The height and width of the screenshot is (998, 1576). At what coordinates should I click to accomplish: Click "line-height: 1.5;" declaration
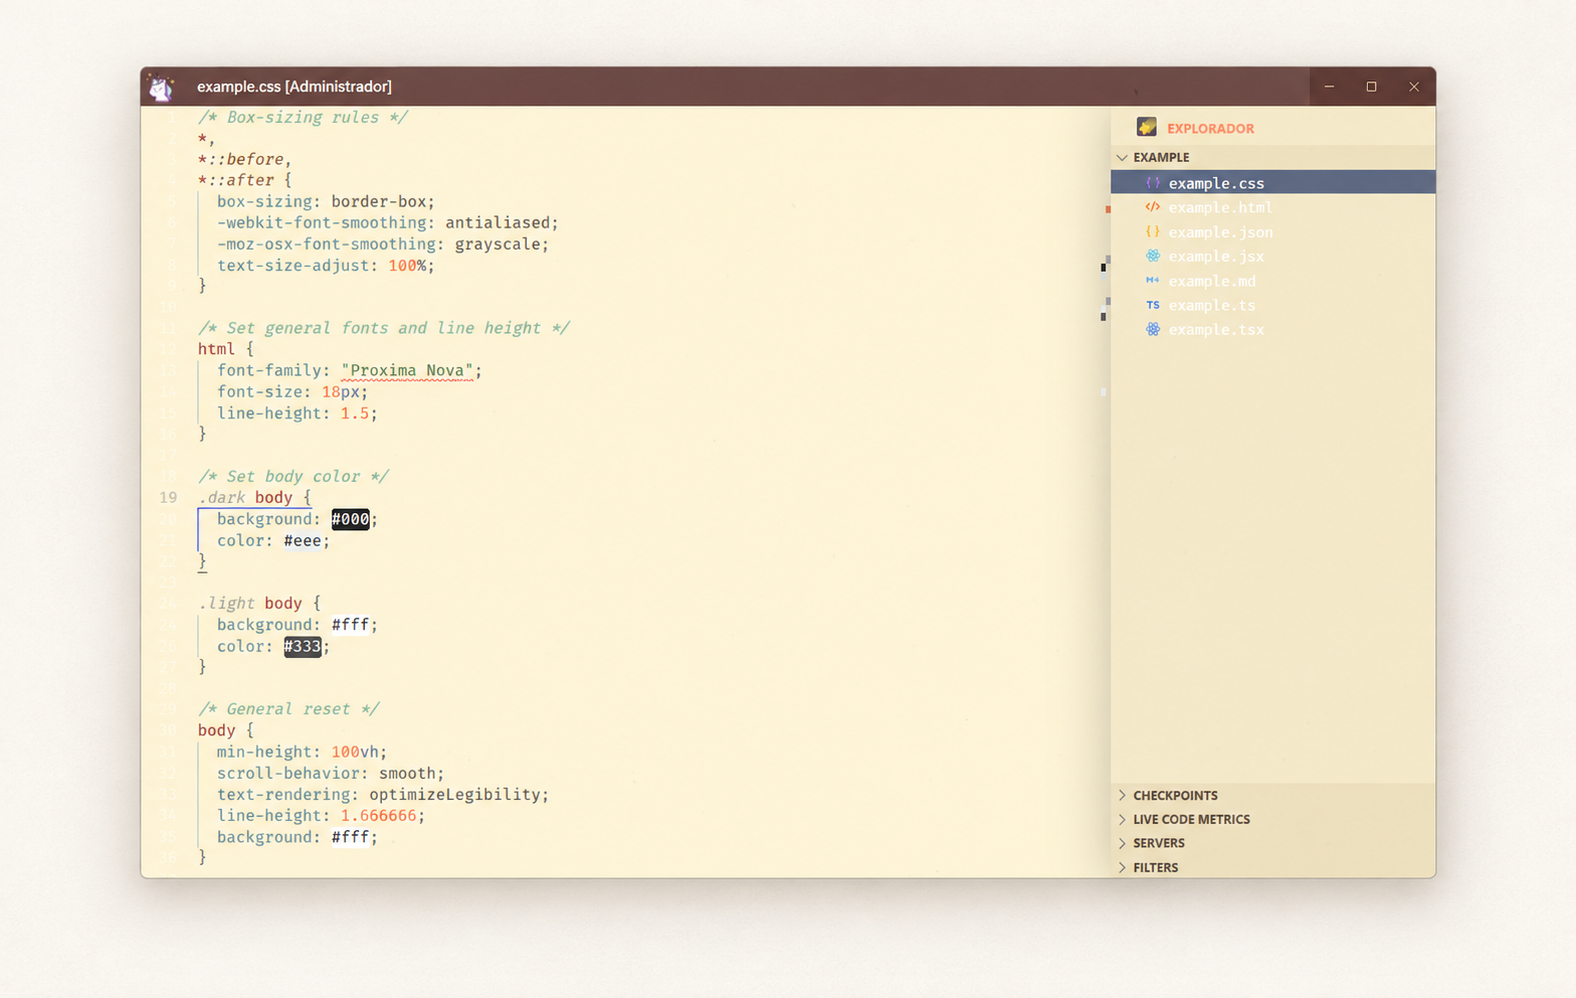point(297,413)
